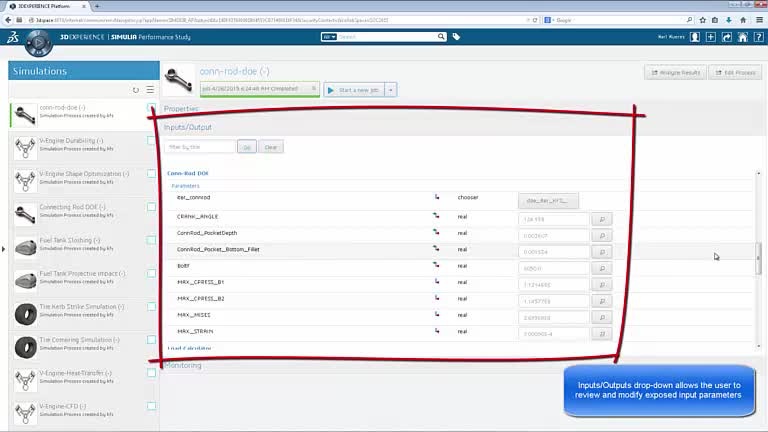The image size is (768, 432).
Task: Click the share arrow icon in header
Action: [727, 37]
